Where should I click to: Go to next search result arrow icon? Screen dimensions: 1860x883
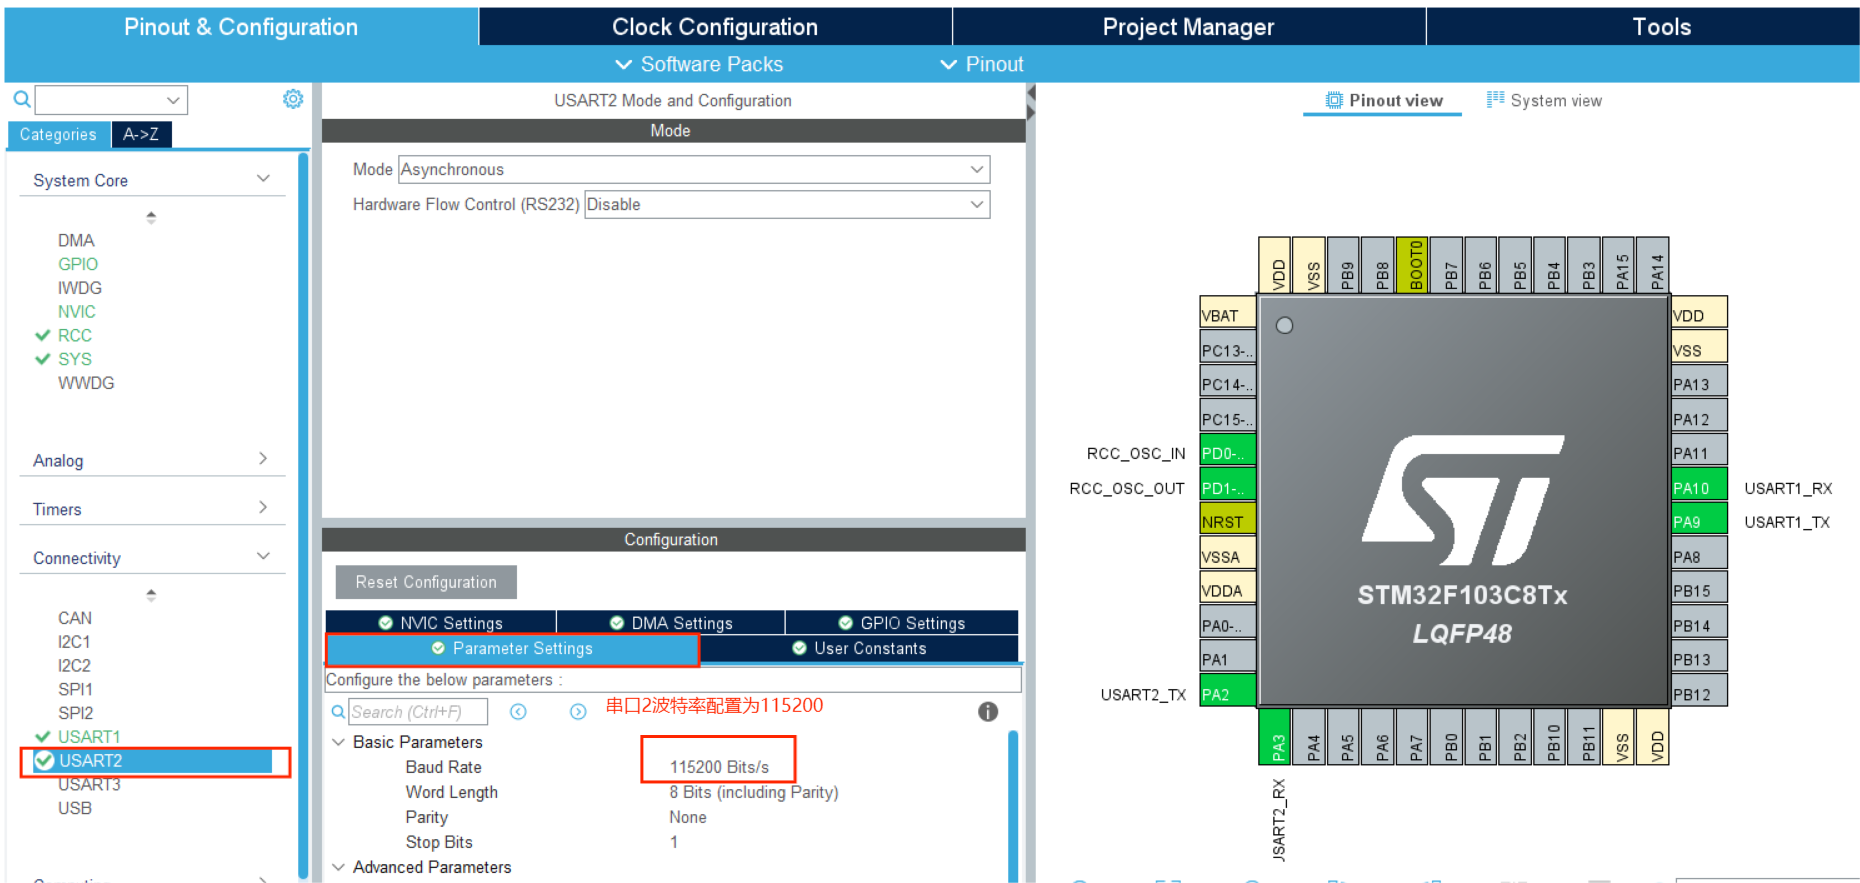click(x=578, y=711)
